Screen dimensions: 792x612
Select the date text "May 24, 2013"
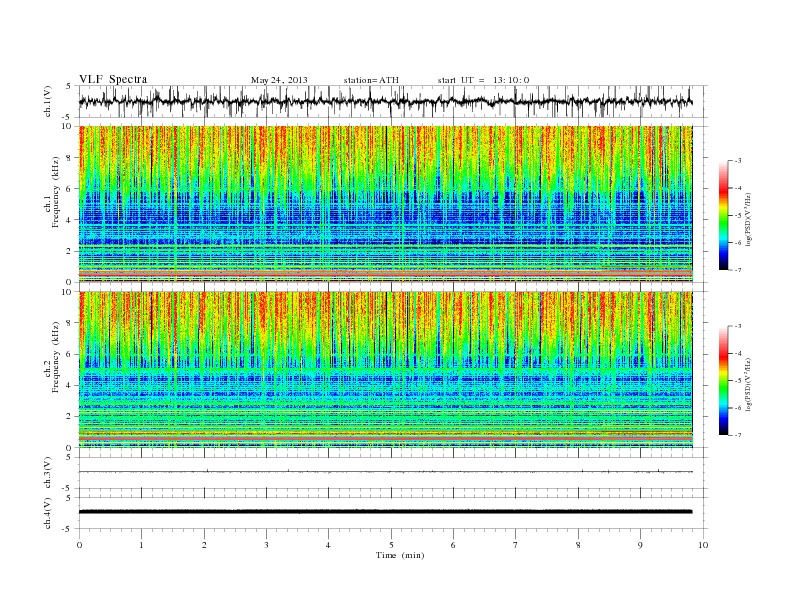click(279, 80)
